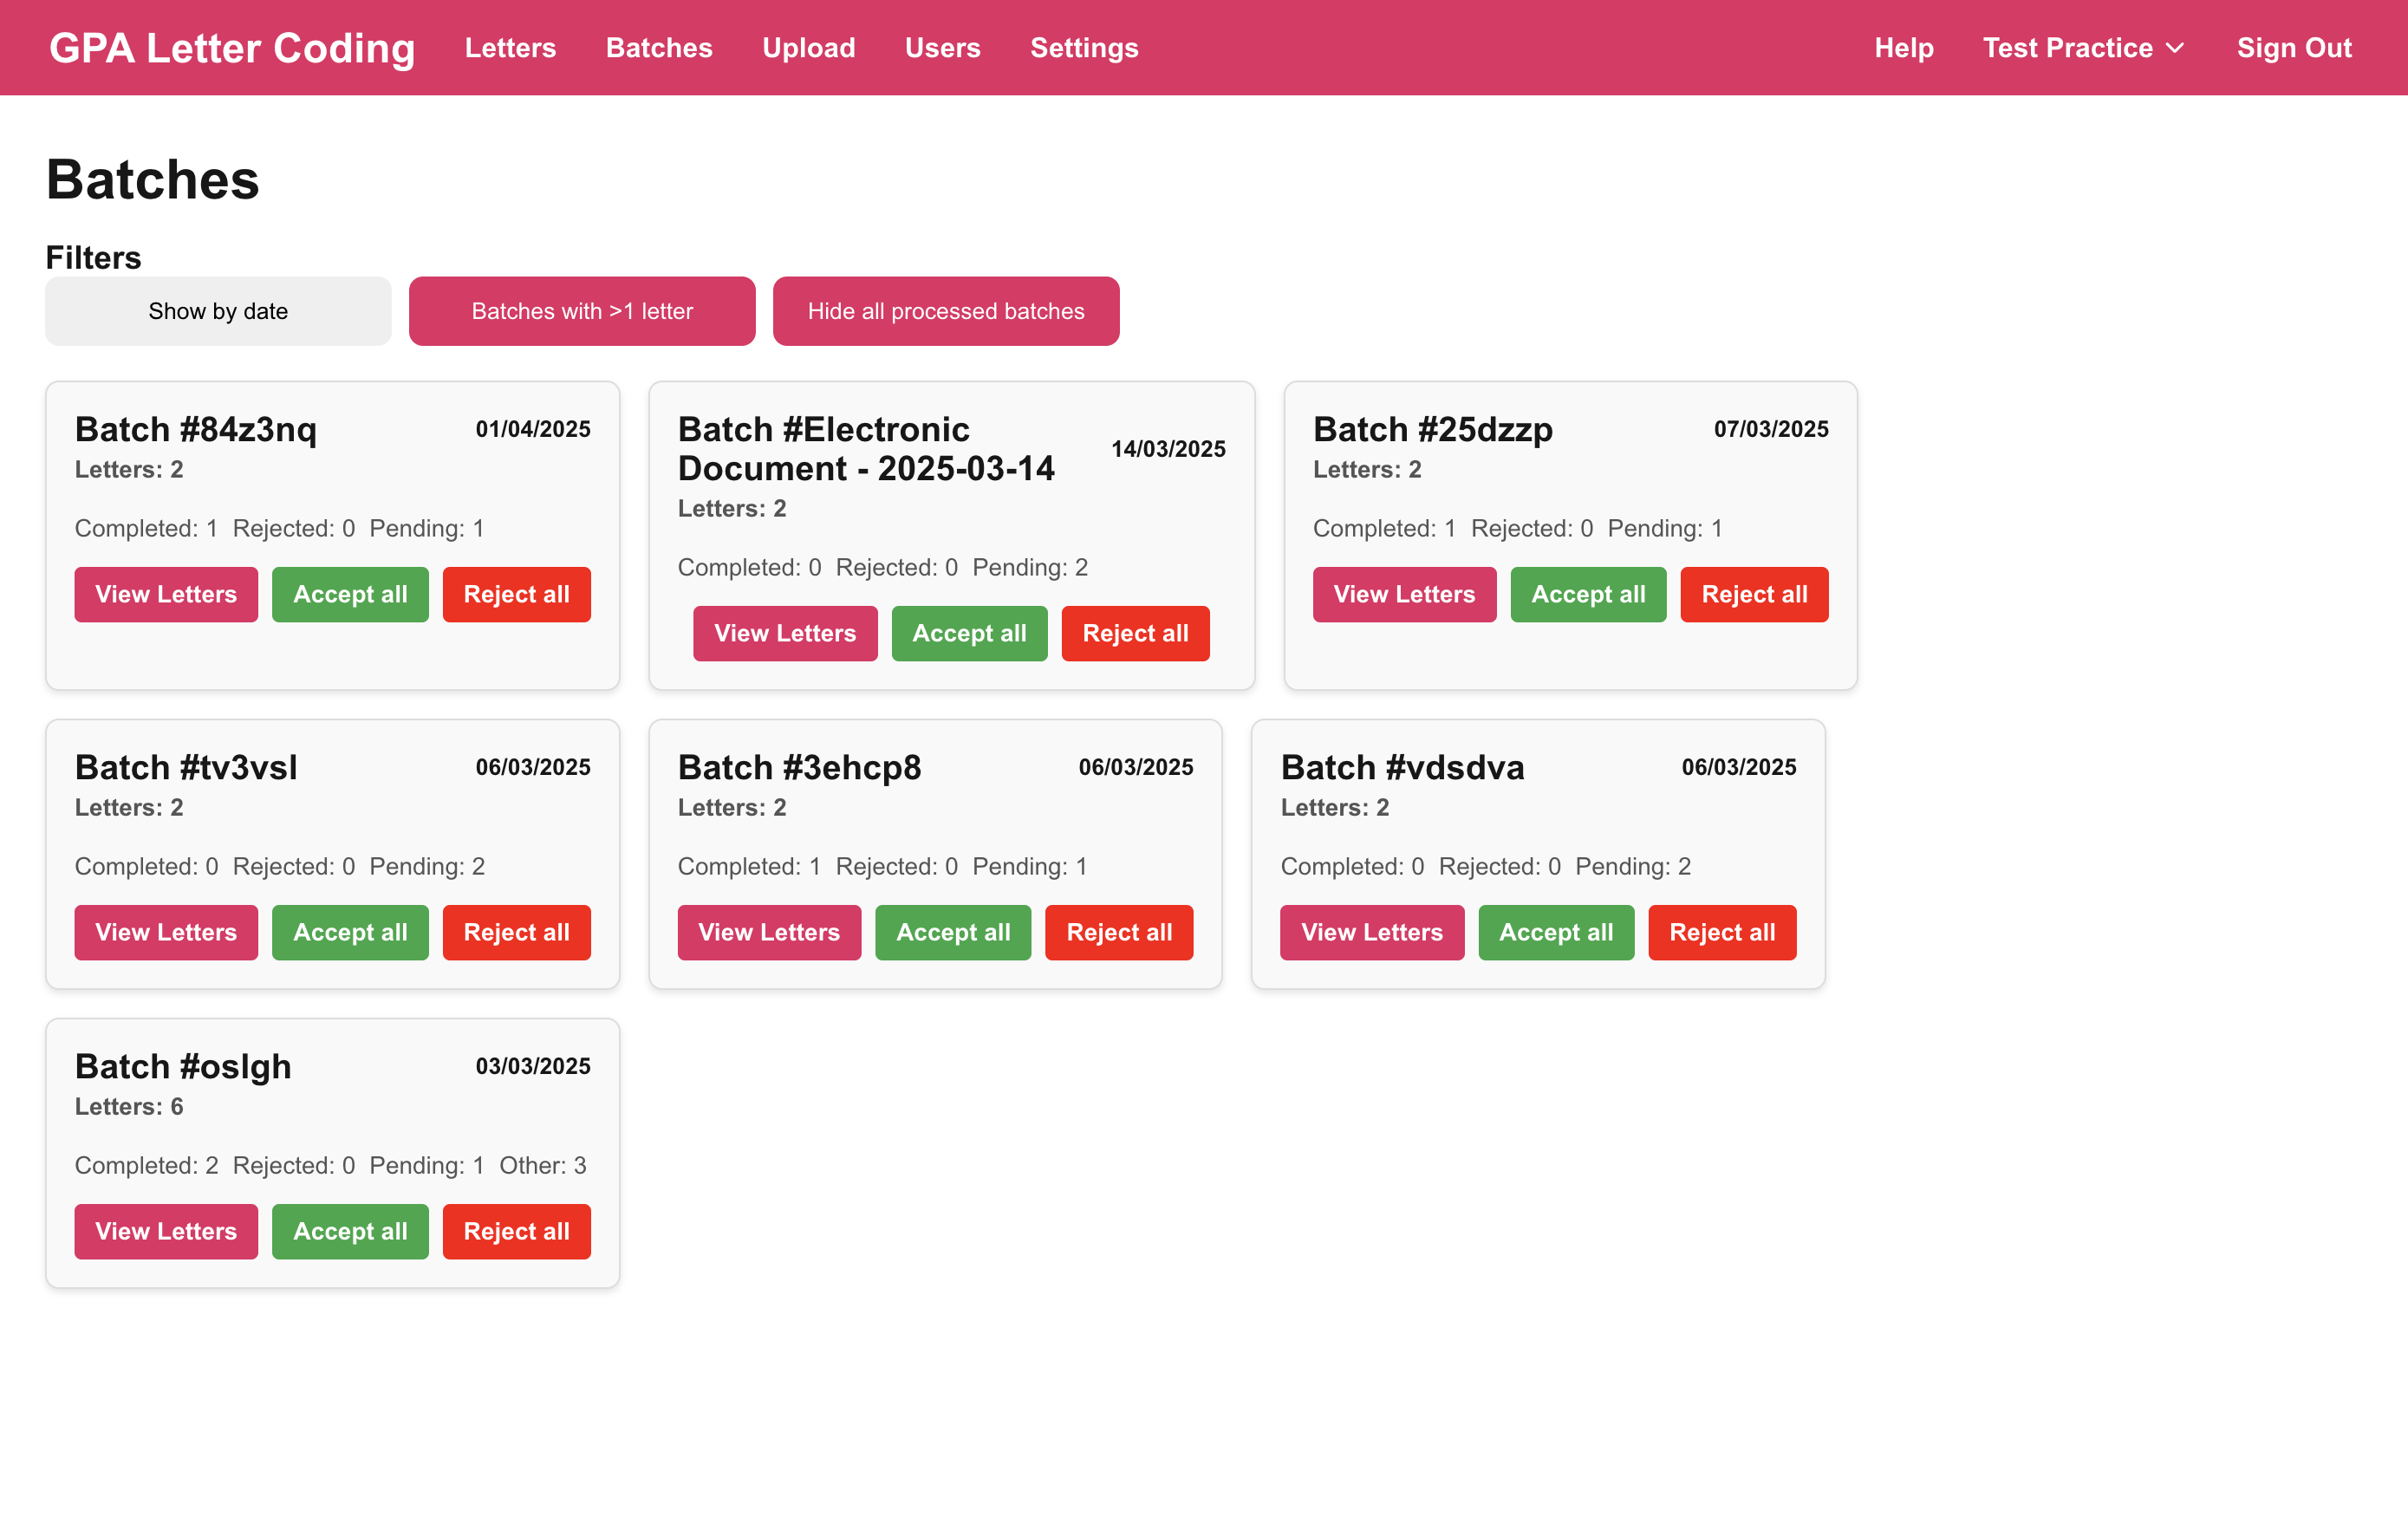The height and width of the screenshot is (1536, 2408).
Task: Open the Letters menu item
Action: (x=510, y=48)
